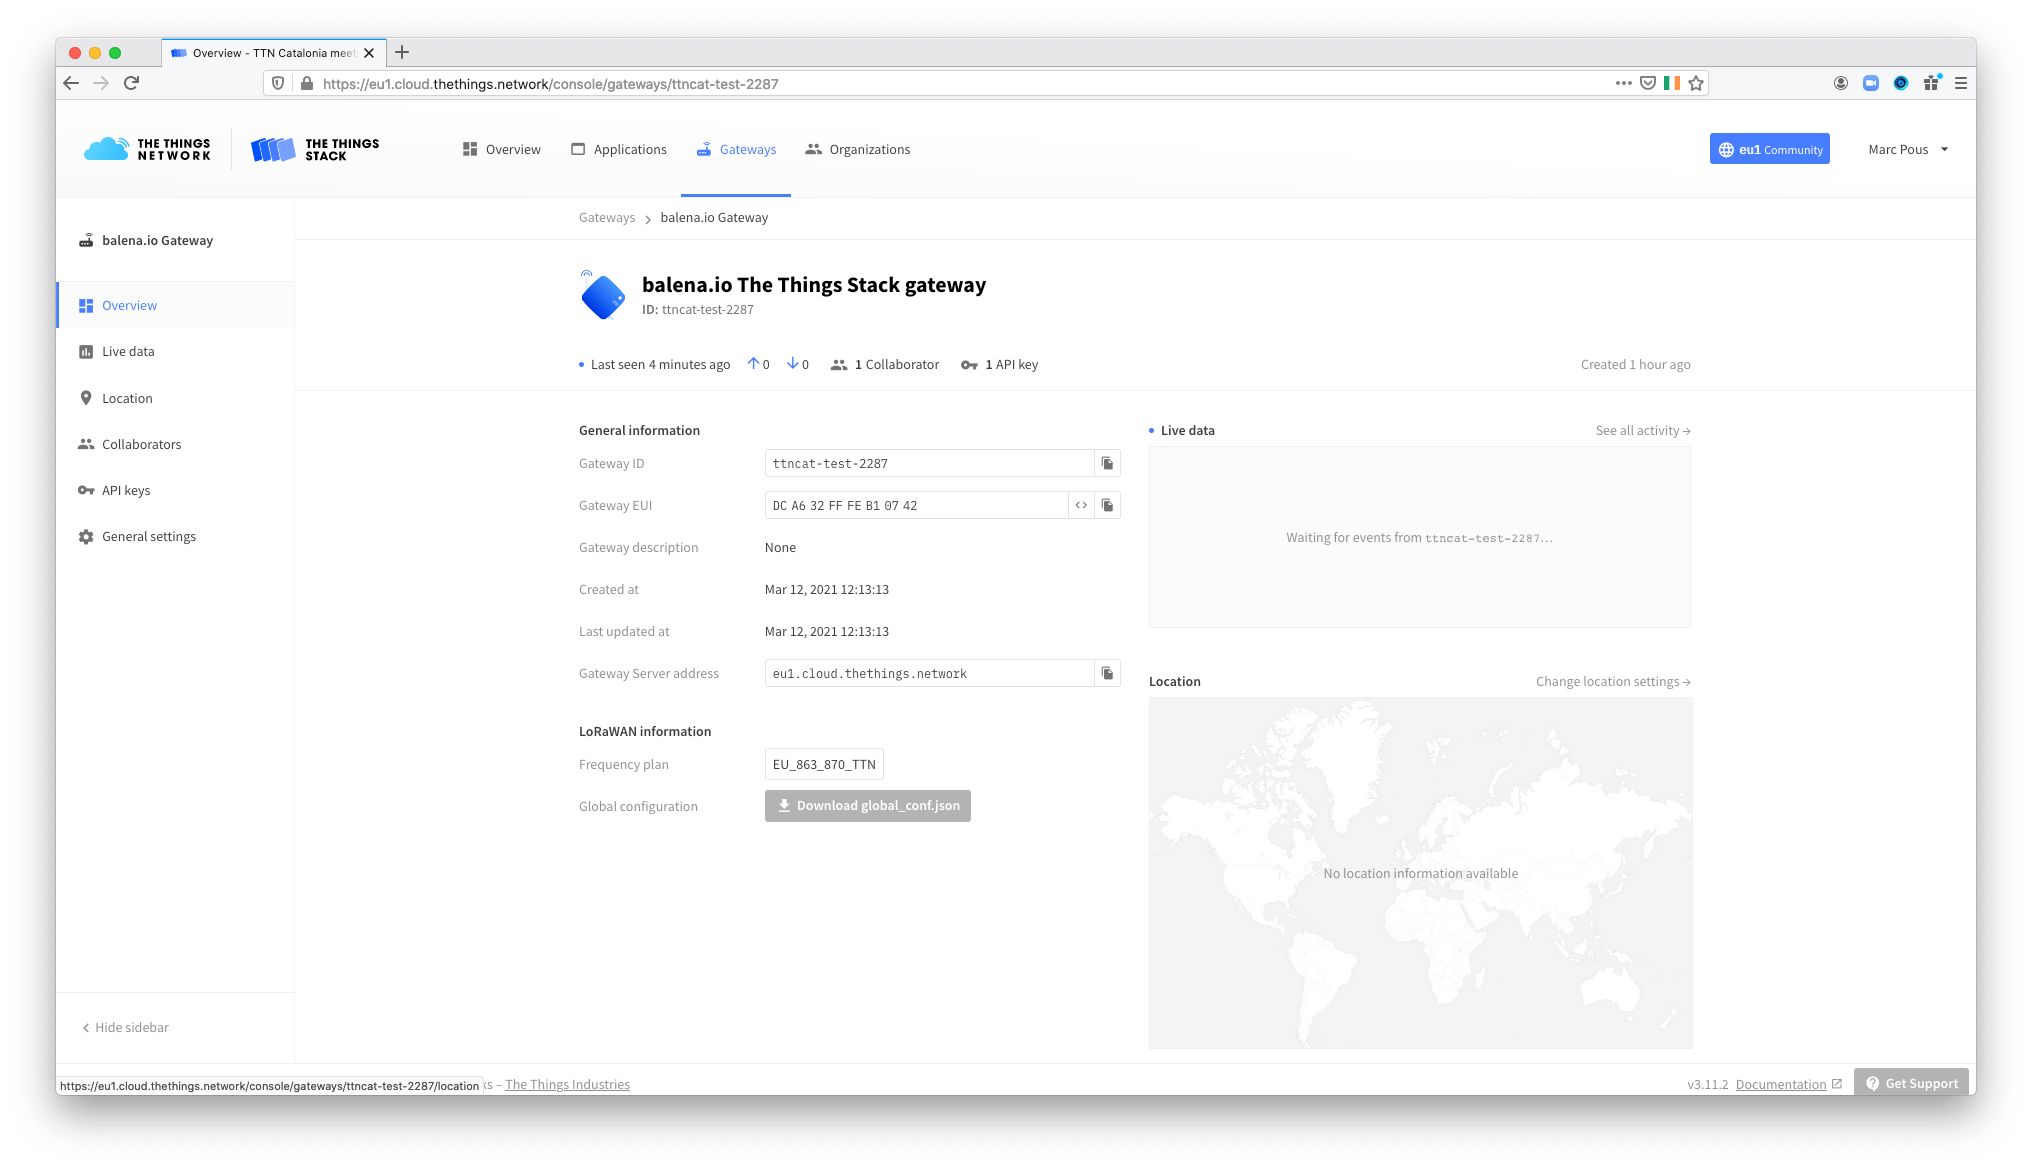Expand Marc Pous user dropdown
2032x1169 pixels.
[x=1908, y=150]
